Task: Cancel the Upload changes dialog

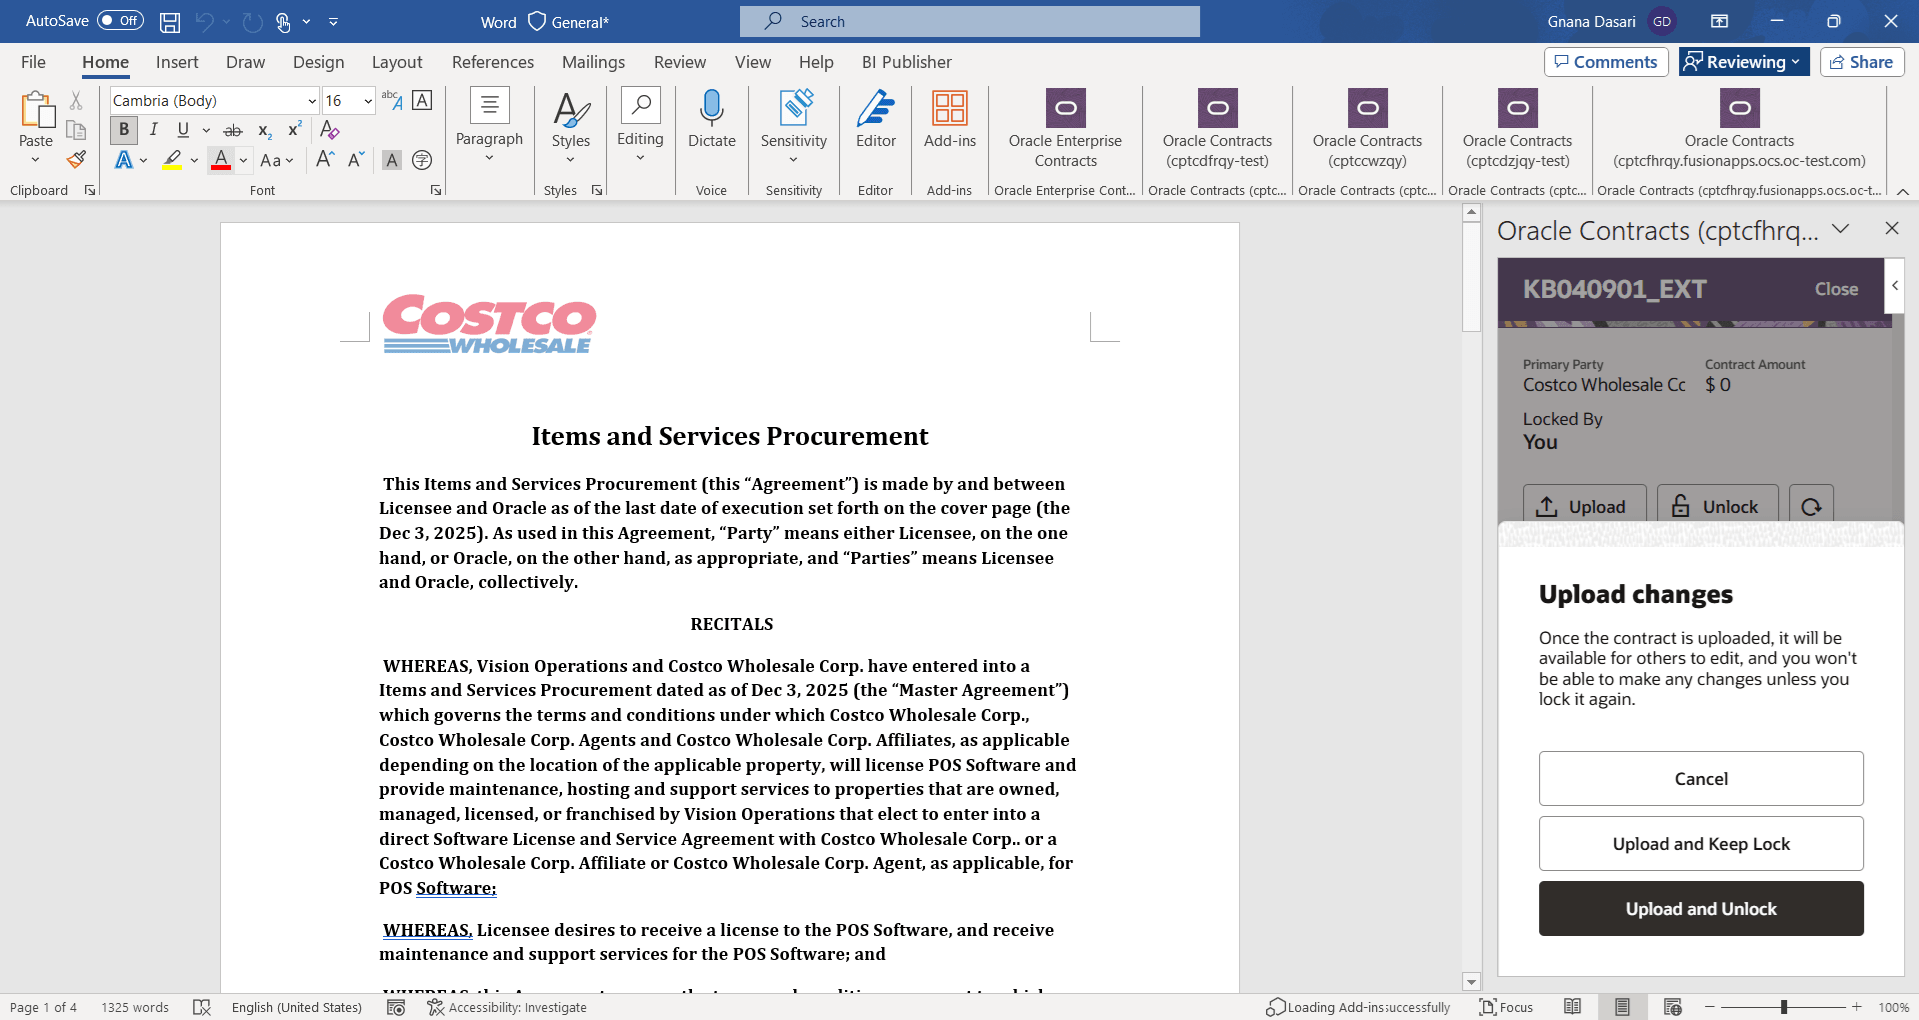Action: click(1701, 779)
